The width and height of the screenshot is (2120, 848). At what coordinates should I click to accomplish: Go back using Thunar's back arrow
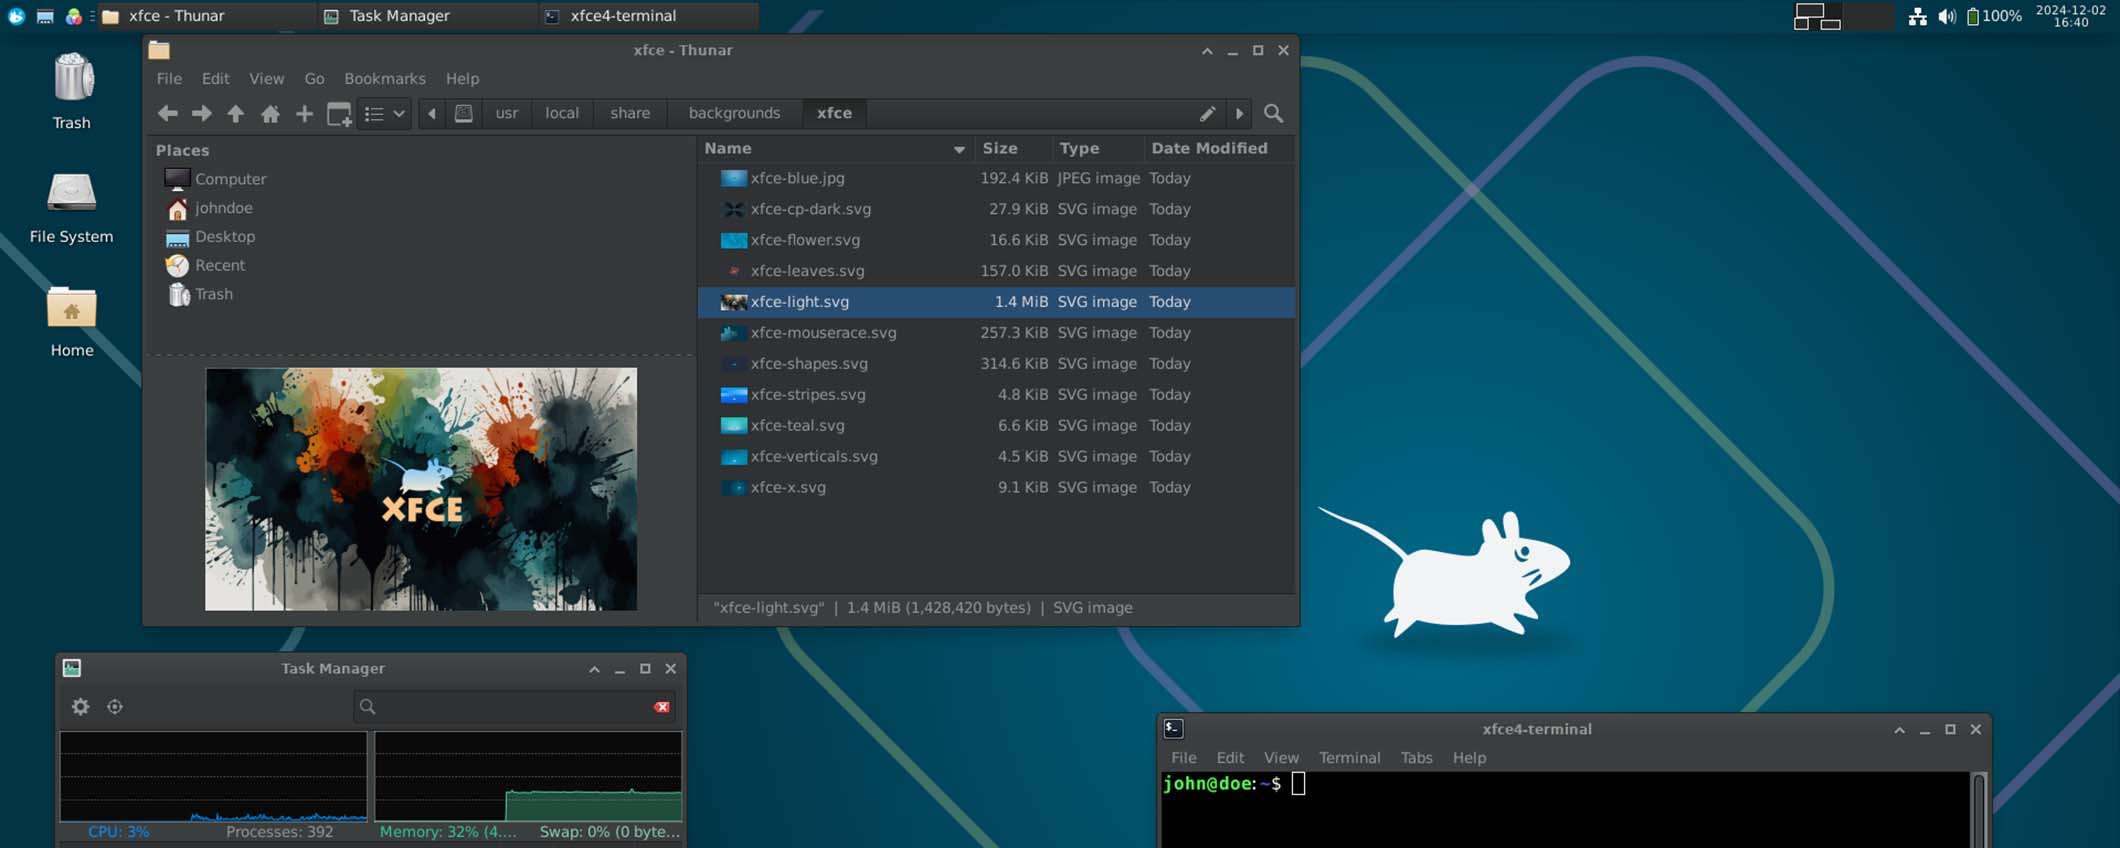point(168,114)
